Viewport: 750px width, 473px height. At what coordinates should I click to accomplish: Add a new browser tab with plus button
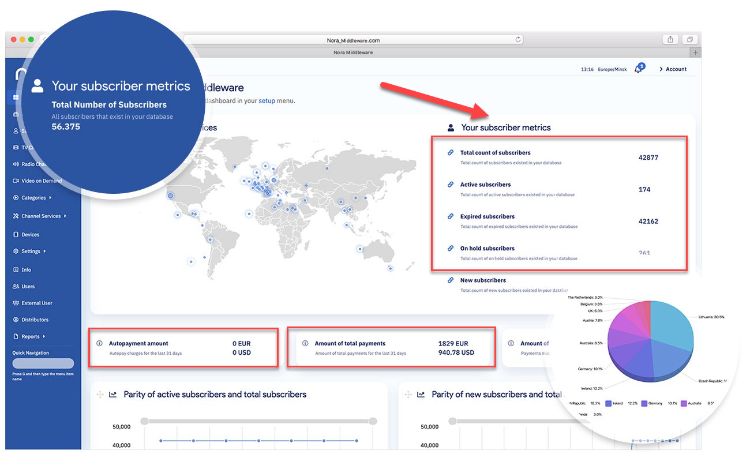pyautogui.click(x=695, y=52)
